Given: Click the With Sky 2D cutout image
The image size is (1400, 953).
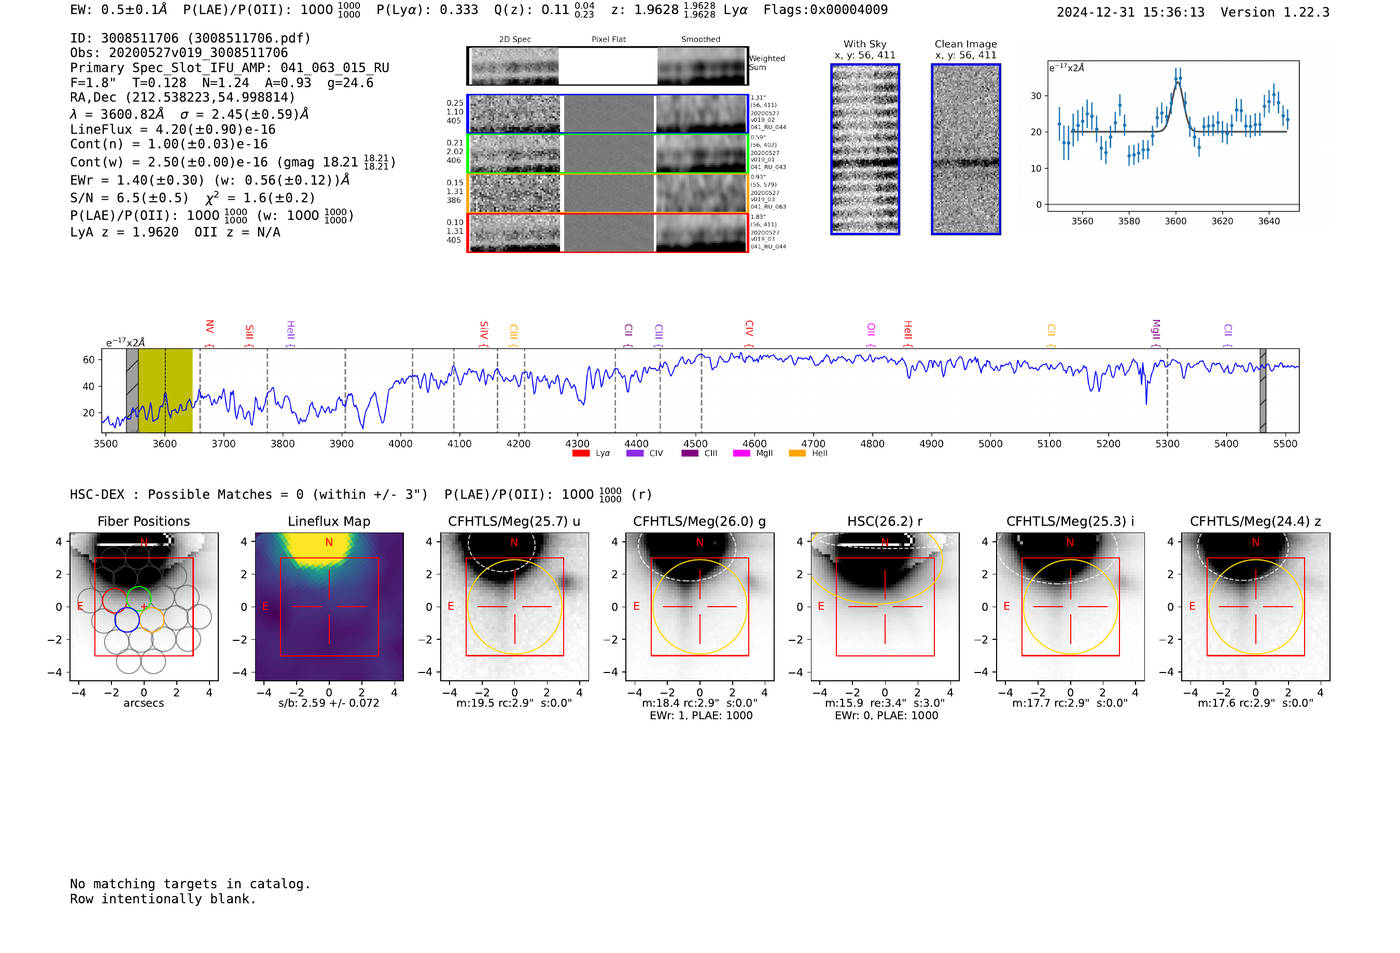Looking at the screenshot, I should pos(865,149).
